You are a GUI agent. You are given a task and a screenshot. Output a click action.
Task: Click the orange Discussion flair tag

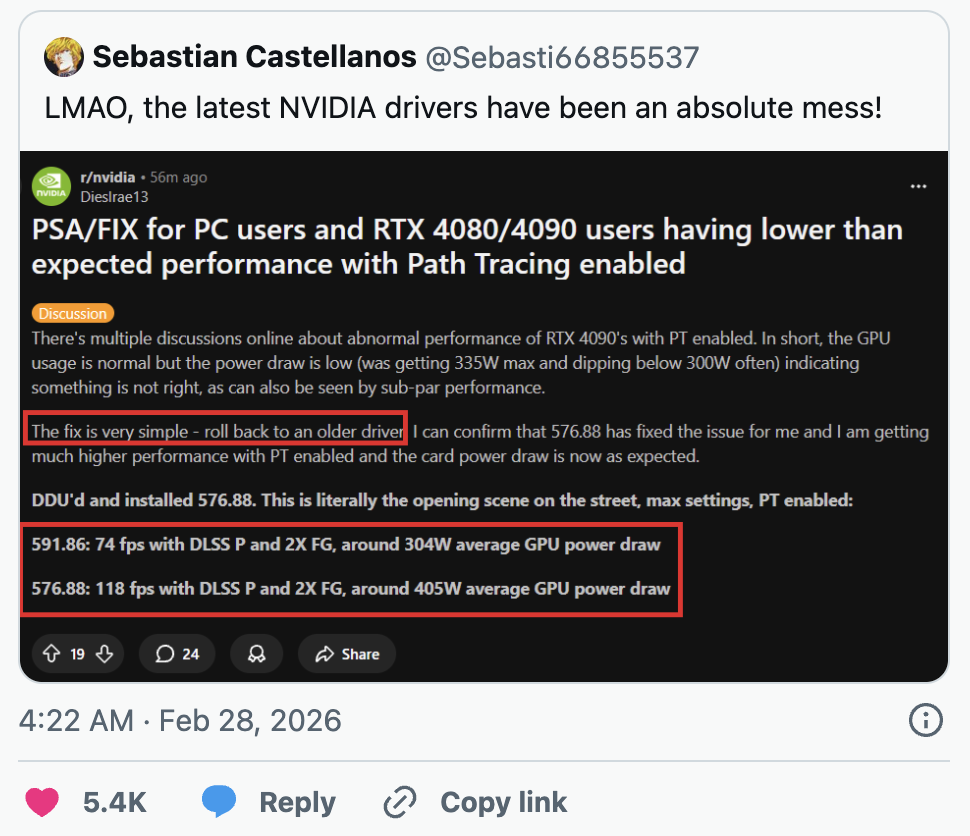tap(72, 313)
